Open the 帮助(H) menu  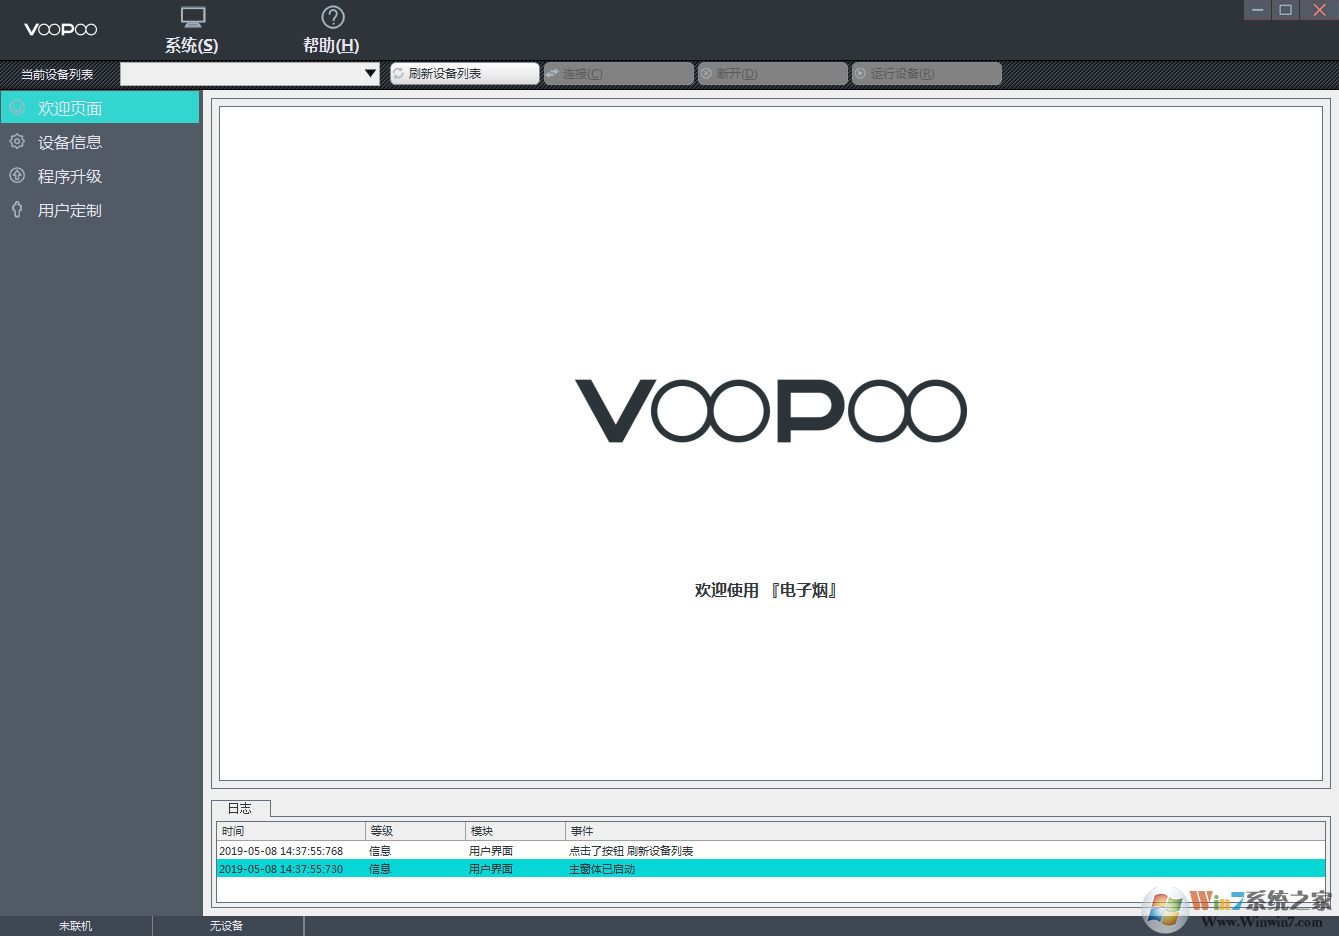pos(330,45)
